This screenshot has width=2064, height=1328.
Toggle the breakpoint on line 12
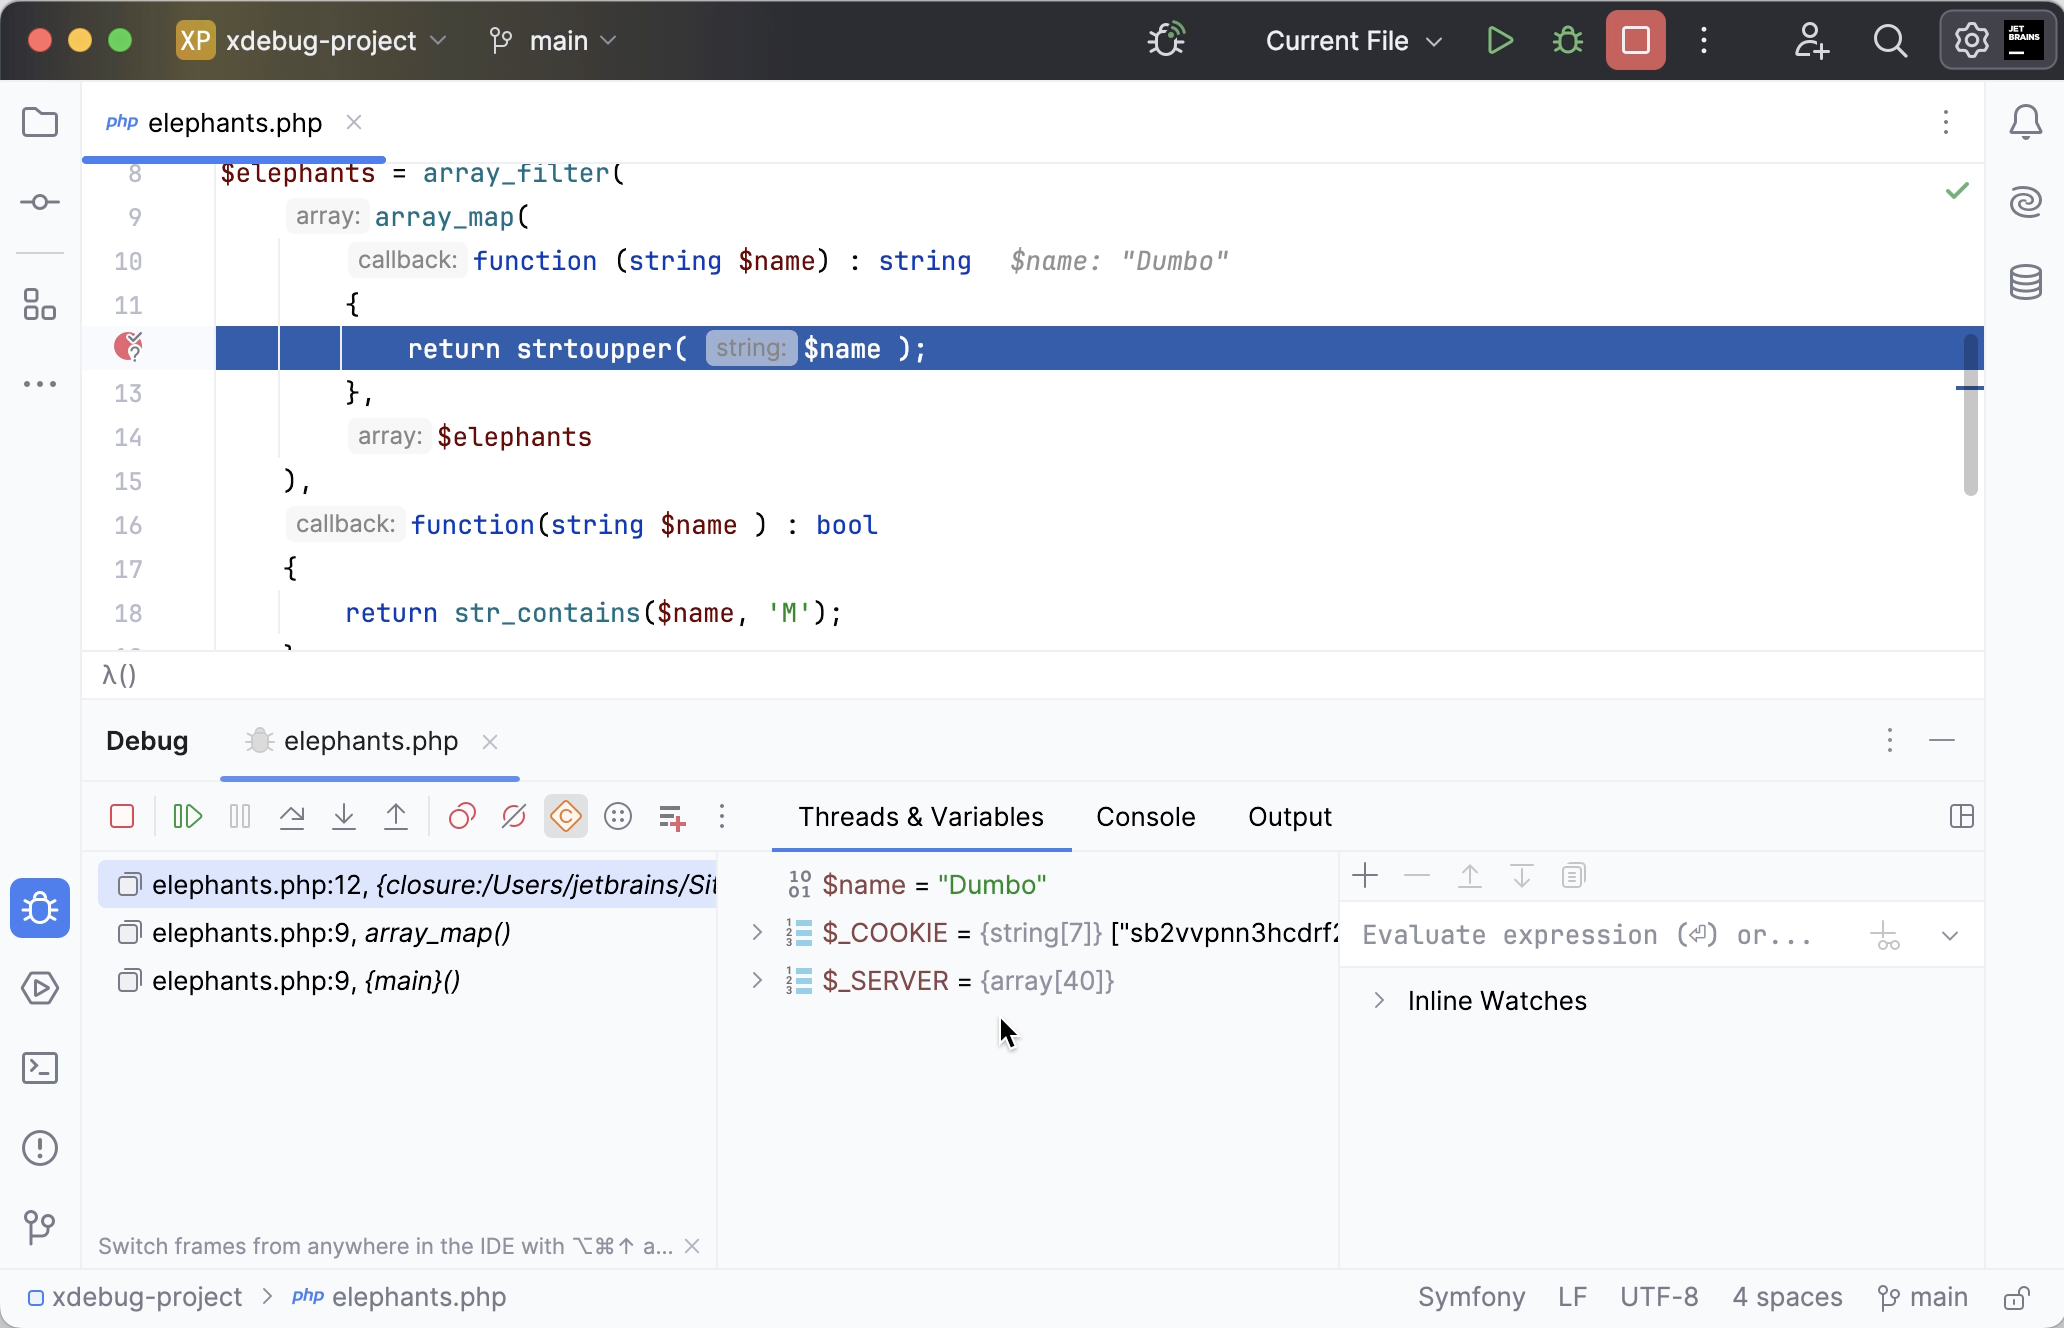tap(128, 347)
